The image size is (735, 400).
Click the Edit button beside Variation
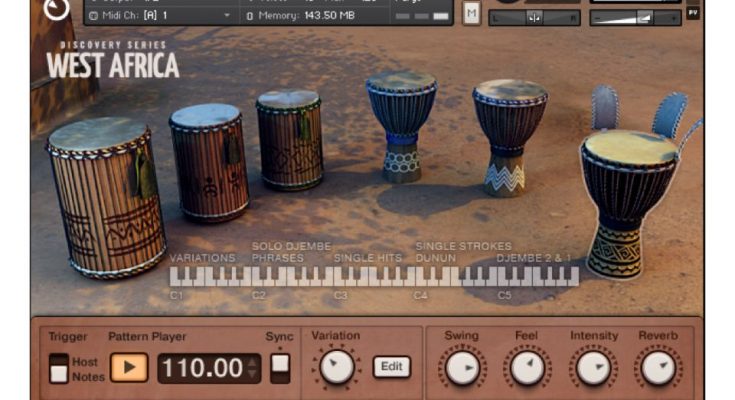391,367
